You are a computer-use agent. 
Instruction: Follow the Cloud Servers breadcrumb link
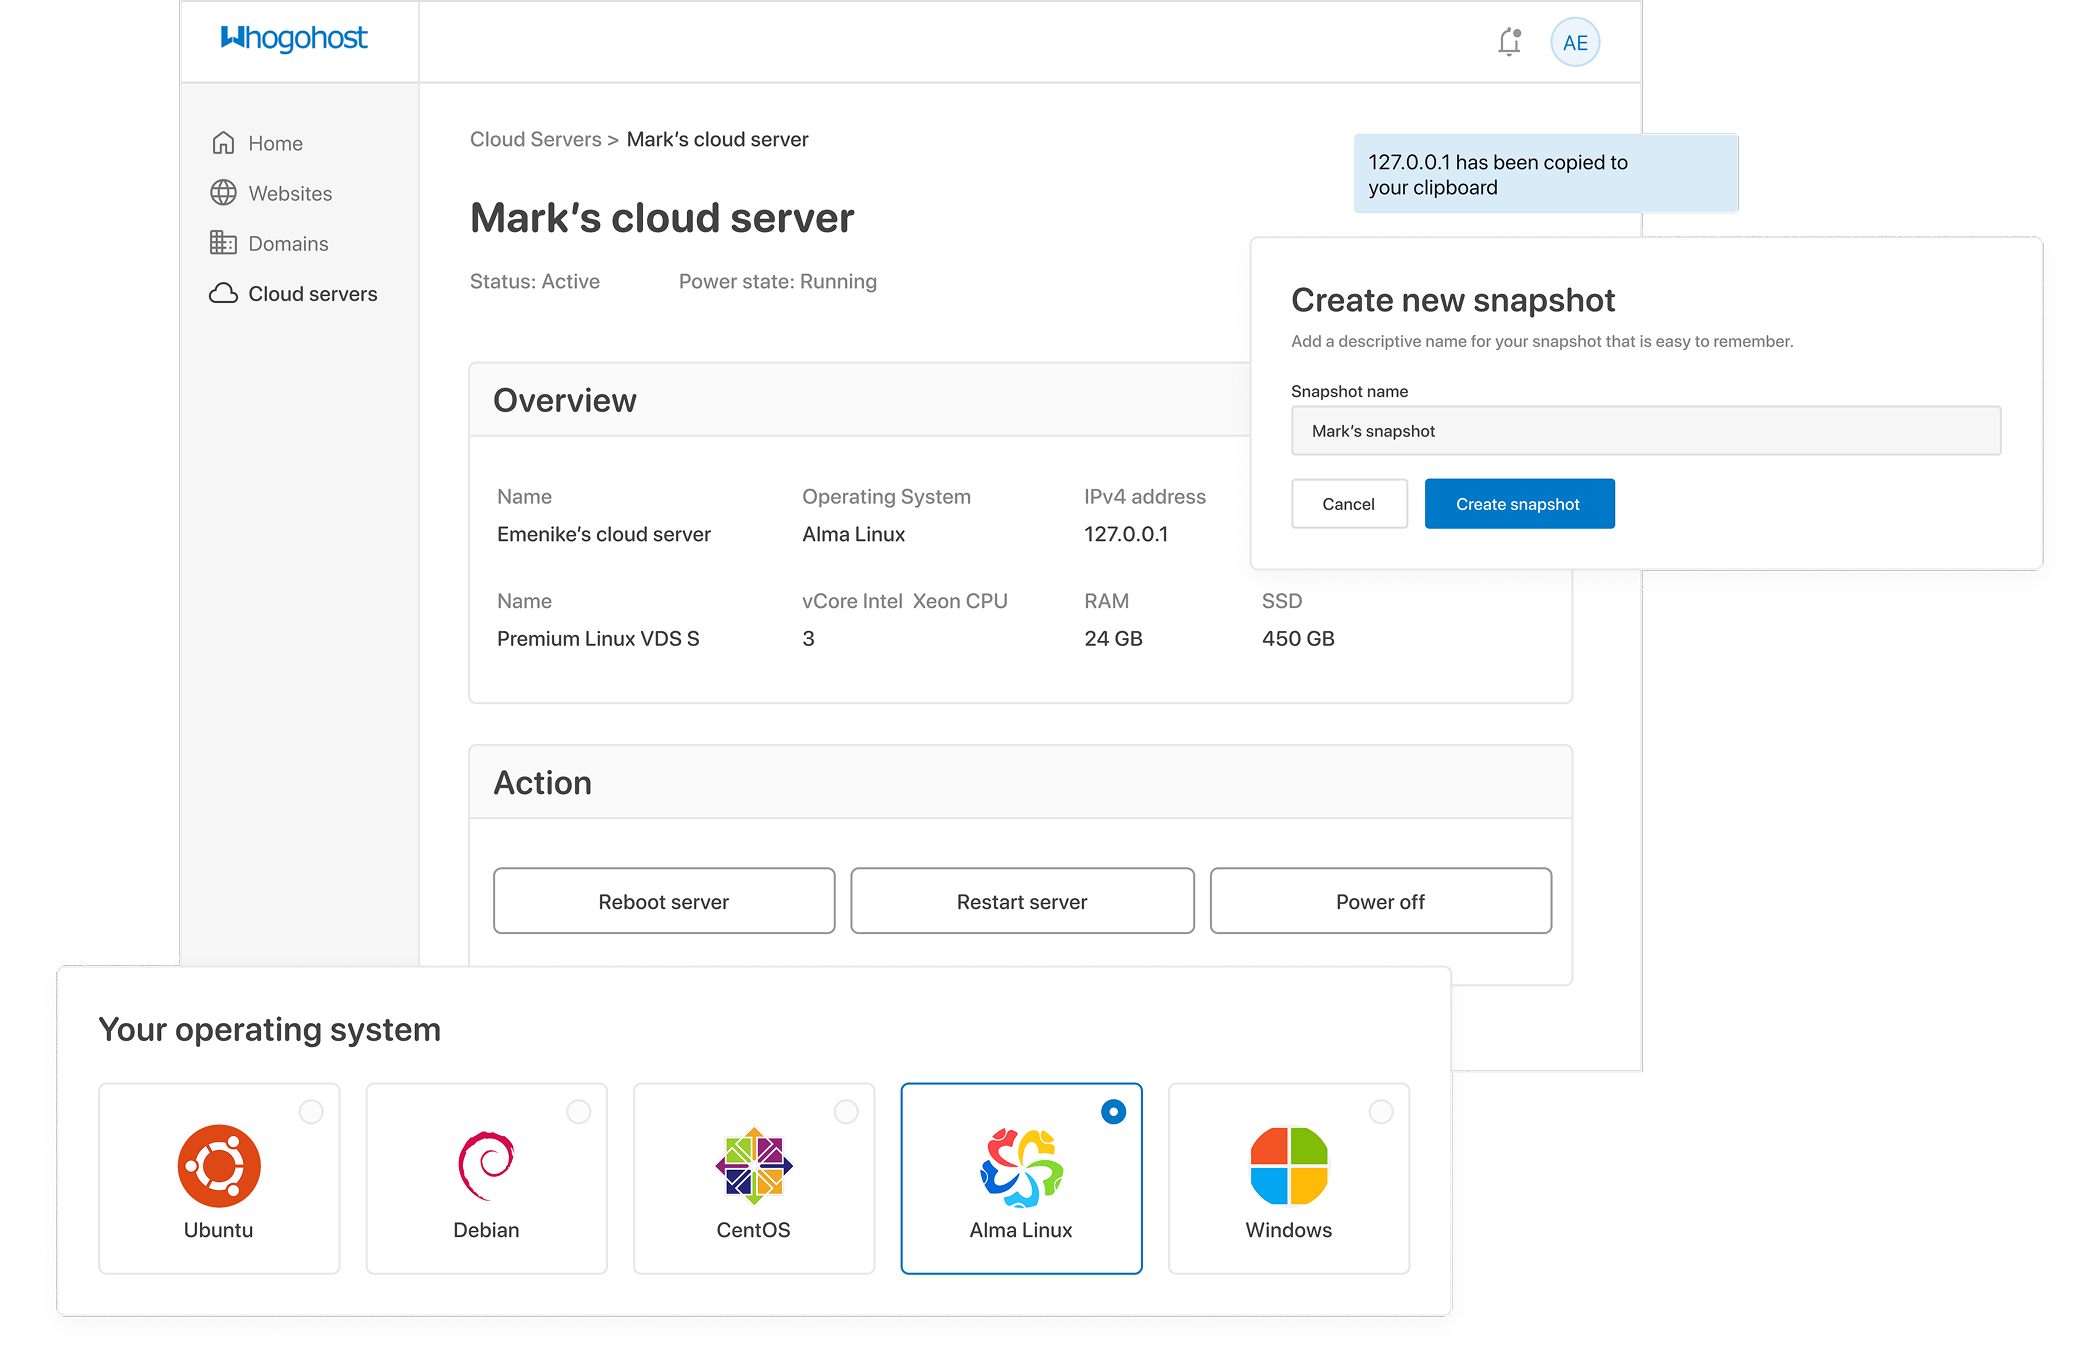click(x=536, y=140)
